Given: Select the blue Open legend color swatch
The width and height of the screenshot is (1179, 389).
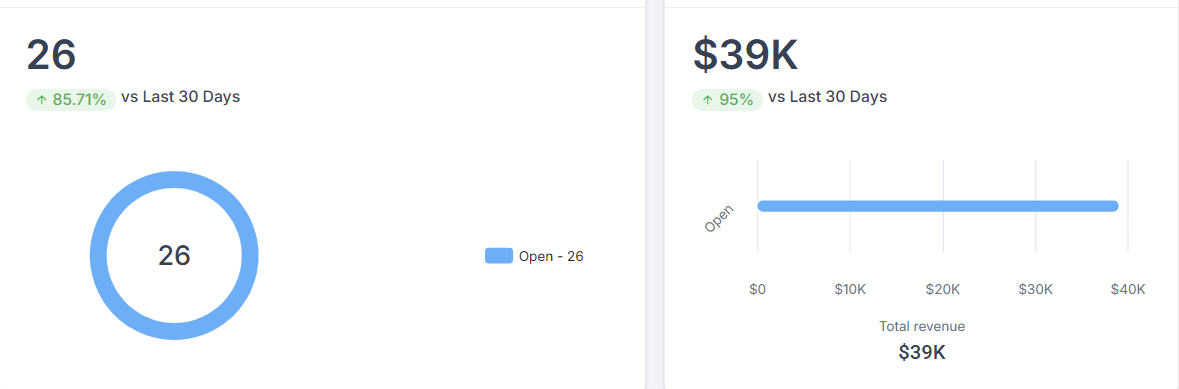Looking at the screenshot, I should tap(499, 256).
